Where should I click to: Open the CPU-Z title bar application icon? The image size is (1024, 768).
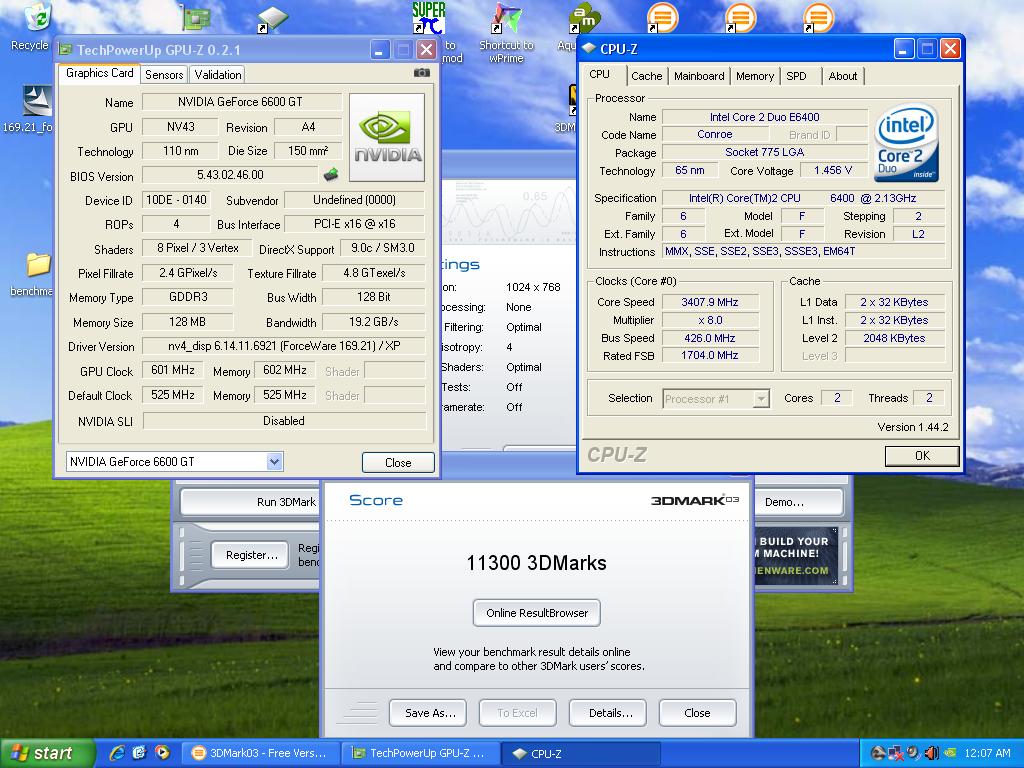click(588, 48)
